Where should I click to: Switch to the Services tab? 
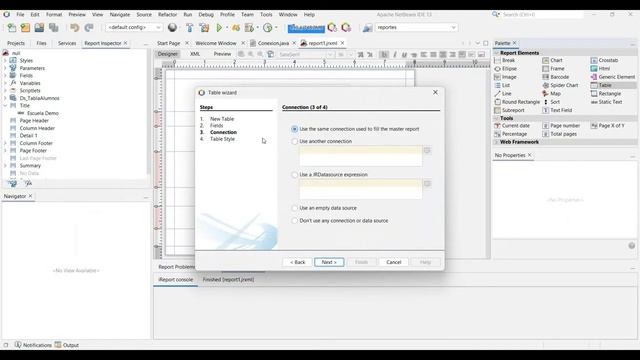click(x=67, y=43)
